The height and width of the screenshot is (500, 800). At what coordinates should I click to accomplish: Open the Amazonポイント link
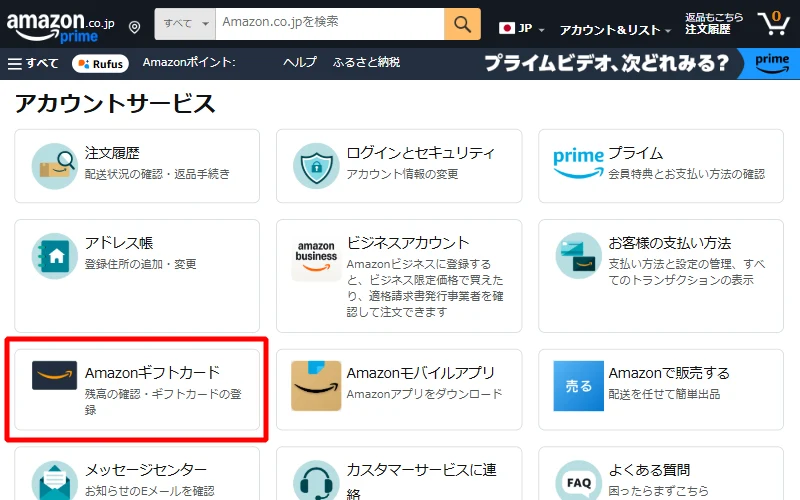[189, 62]
